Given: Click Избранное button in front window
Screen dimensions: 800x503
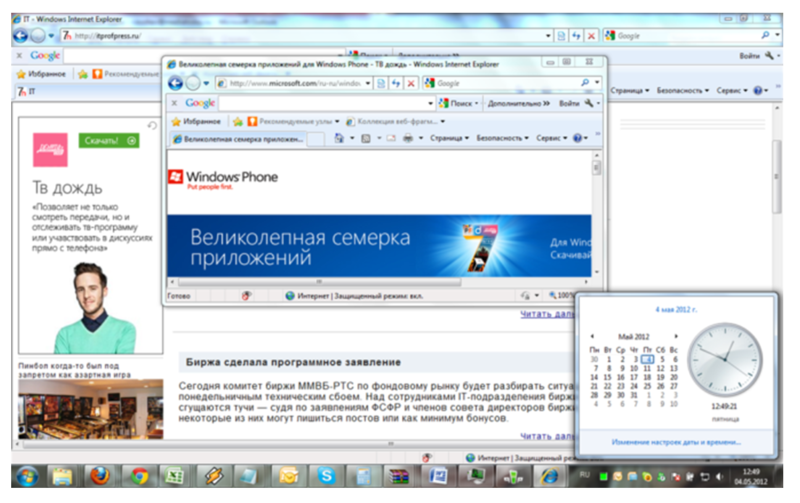Looking at the screenshot, I should pyautogui.click(x=196, y=121).
